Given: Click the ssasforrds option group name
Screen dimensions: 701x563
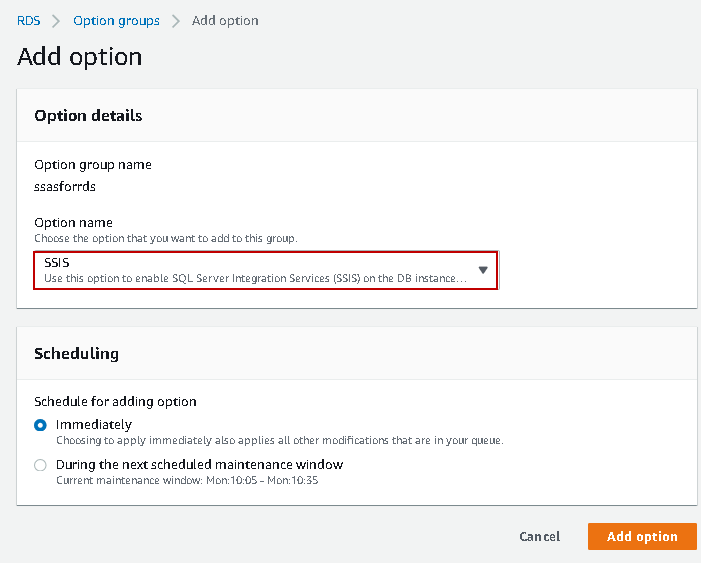Looking at the screenshot, I should [x=64, y=186].
